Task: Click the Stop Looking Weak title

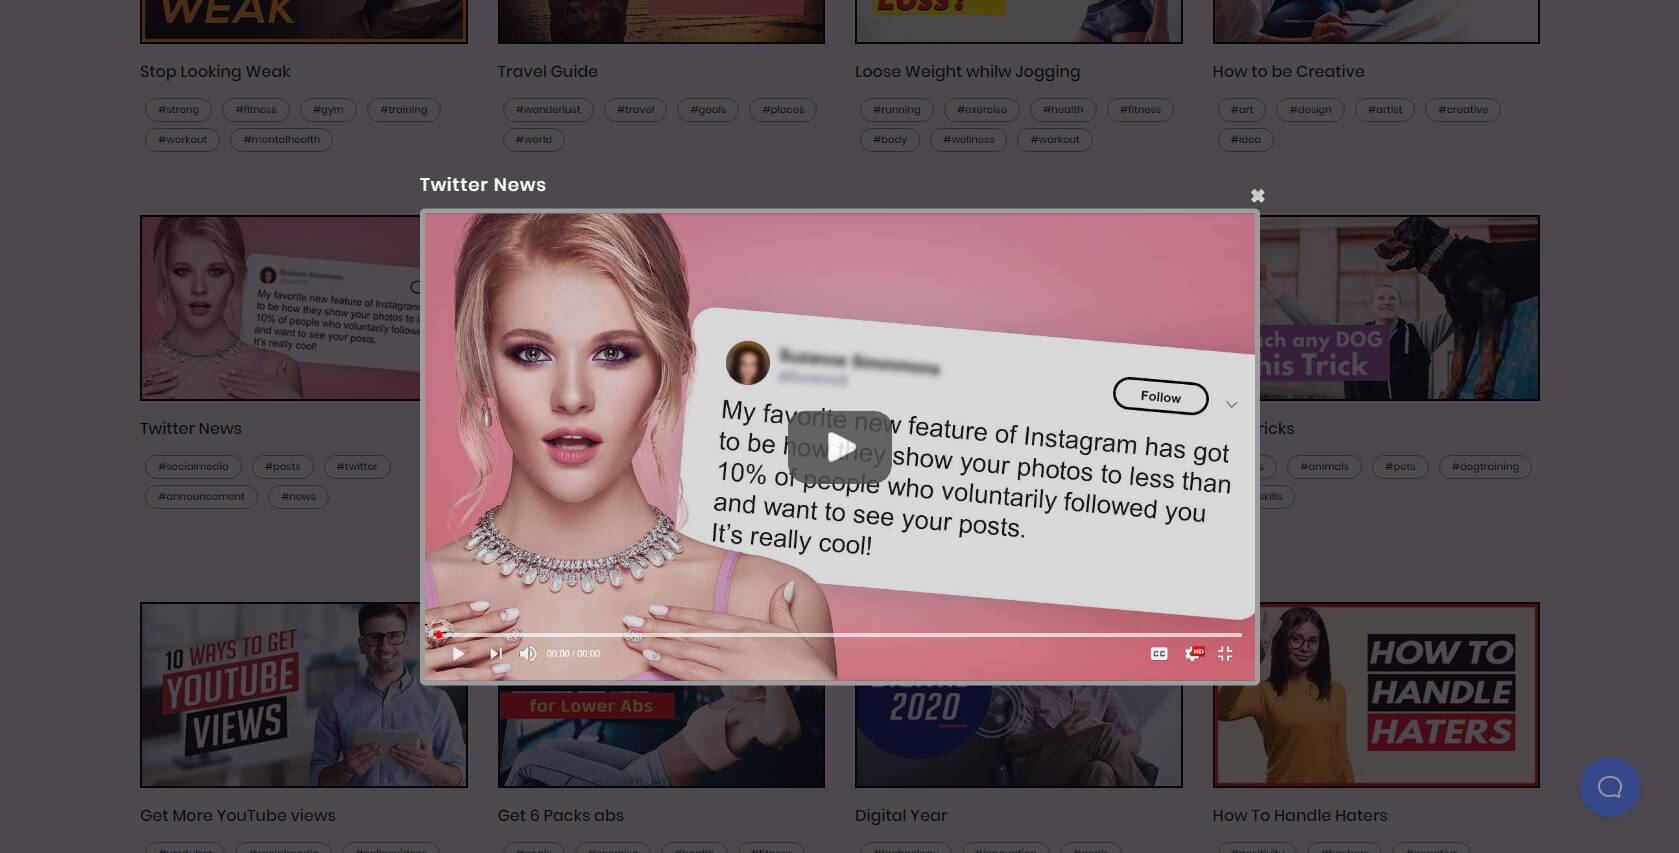Action: pos(215,72)
